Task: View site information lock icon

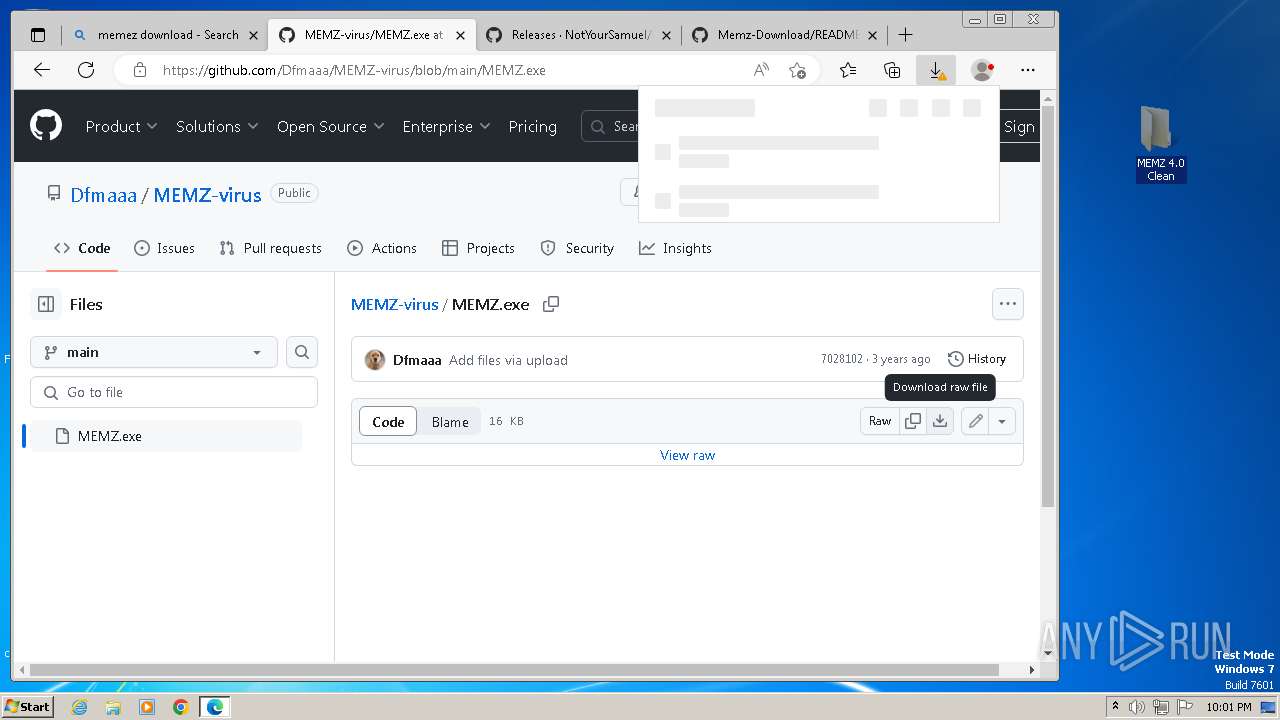Action: point(140,70)
